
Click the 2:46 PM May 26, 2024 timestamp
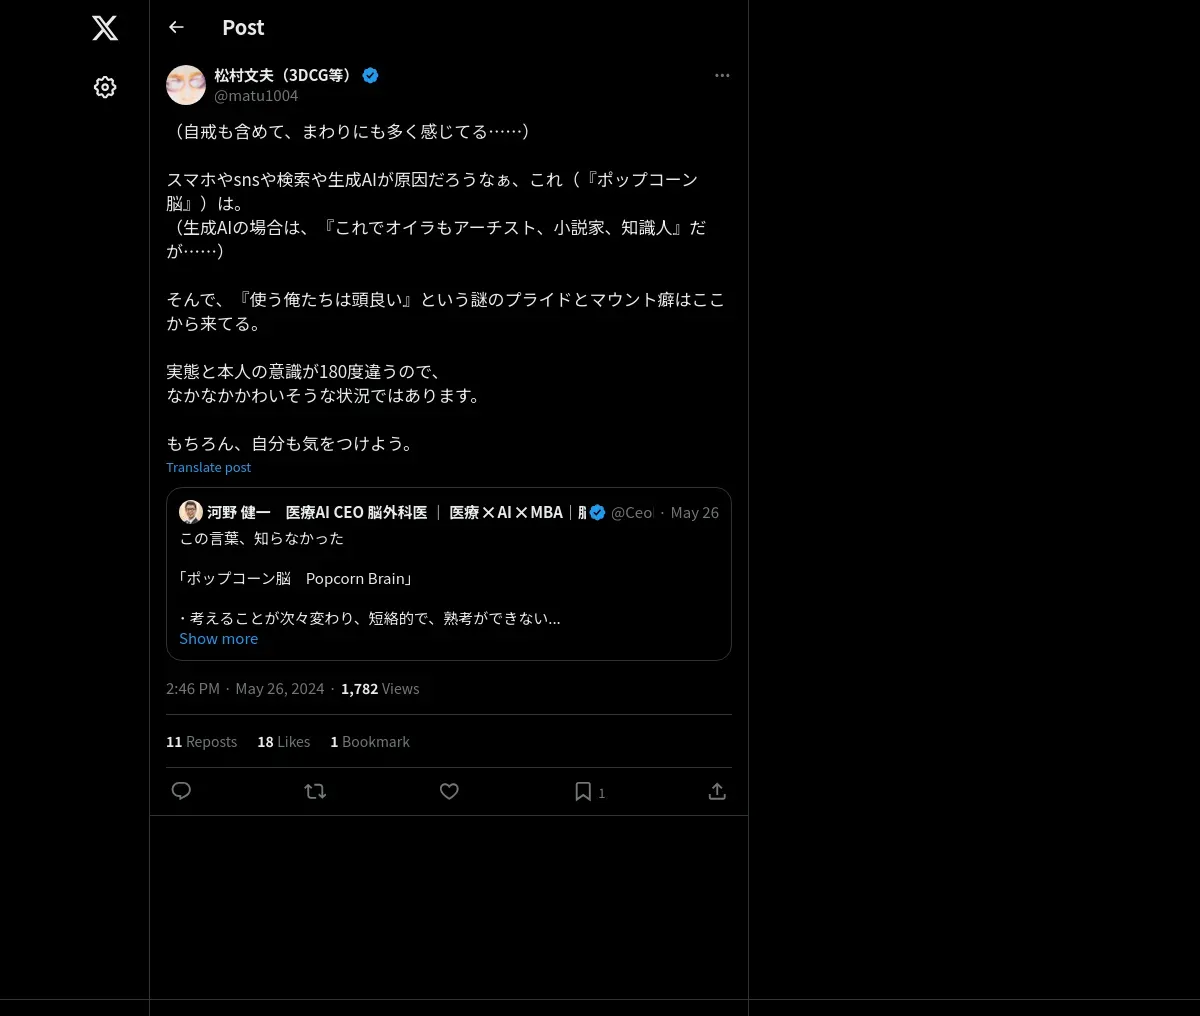(x=245, y=689)
